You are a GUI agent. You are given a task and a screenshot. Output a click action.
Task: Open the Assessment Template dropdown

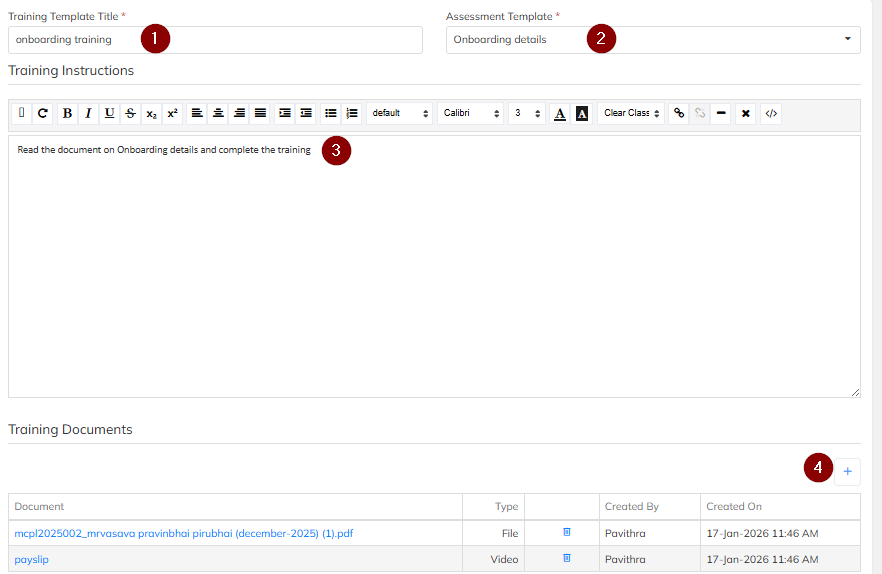(x=653, y=40)
